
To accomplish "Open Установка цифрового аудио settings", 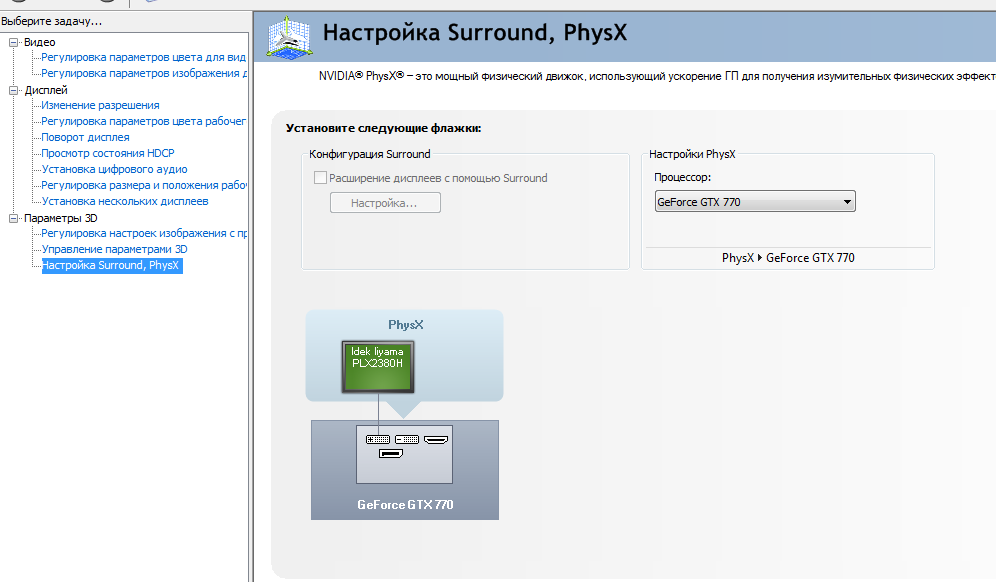I will coord(114,169).
